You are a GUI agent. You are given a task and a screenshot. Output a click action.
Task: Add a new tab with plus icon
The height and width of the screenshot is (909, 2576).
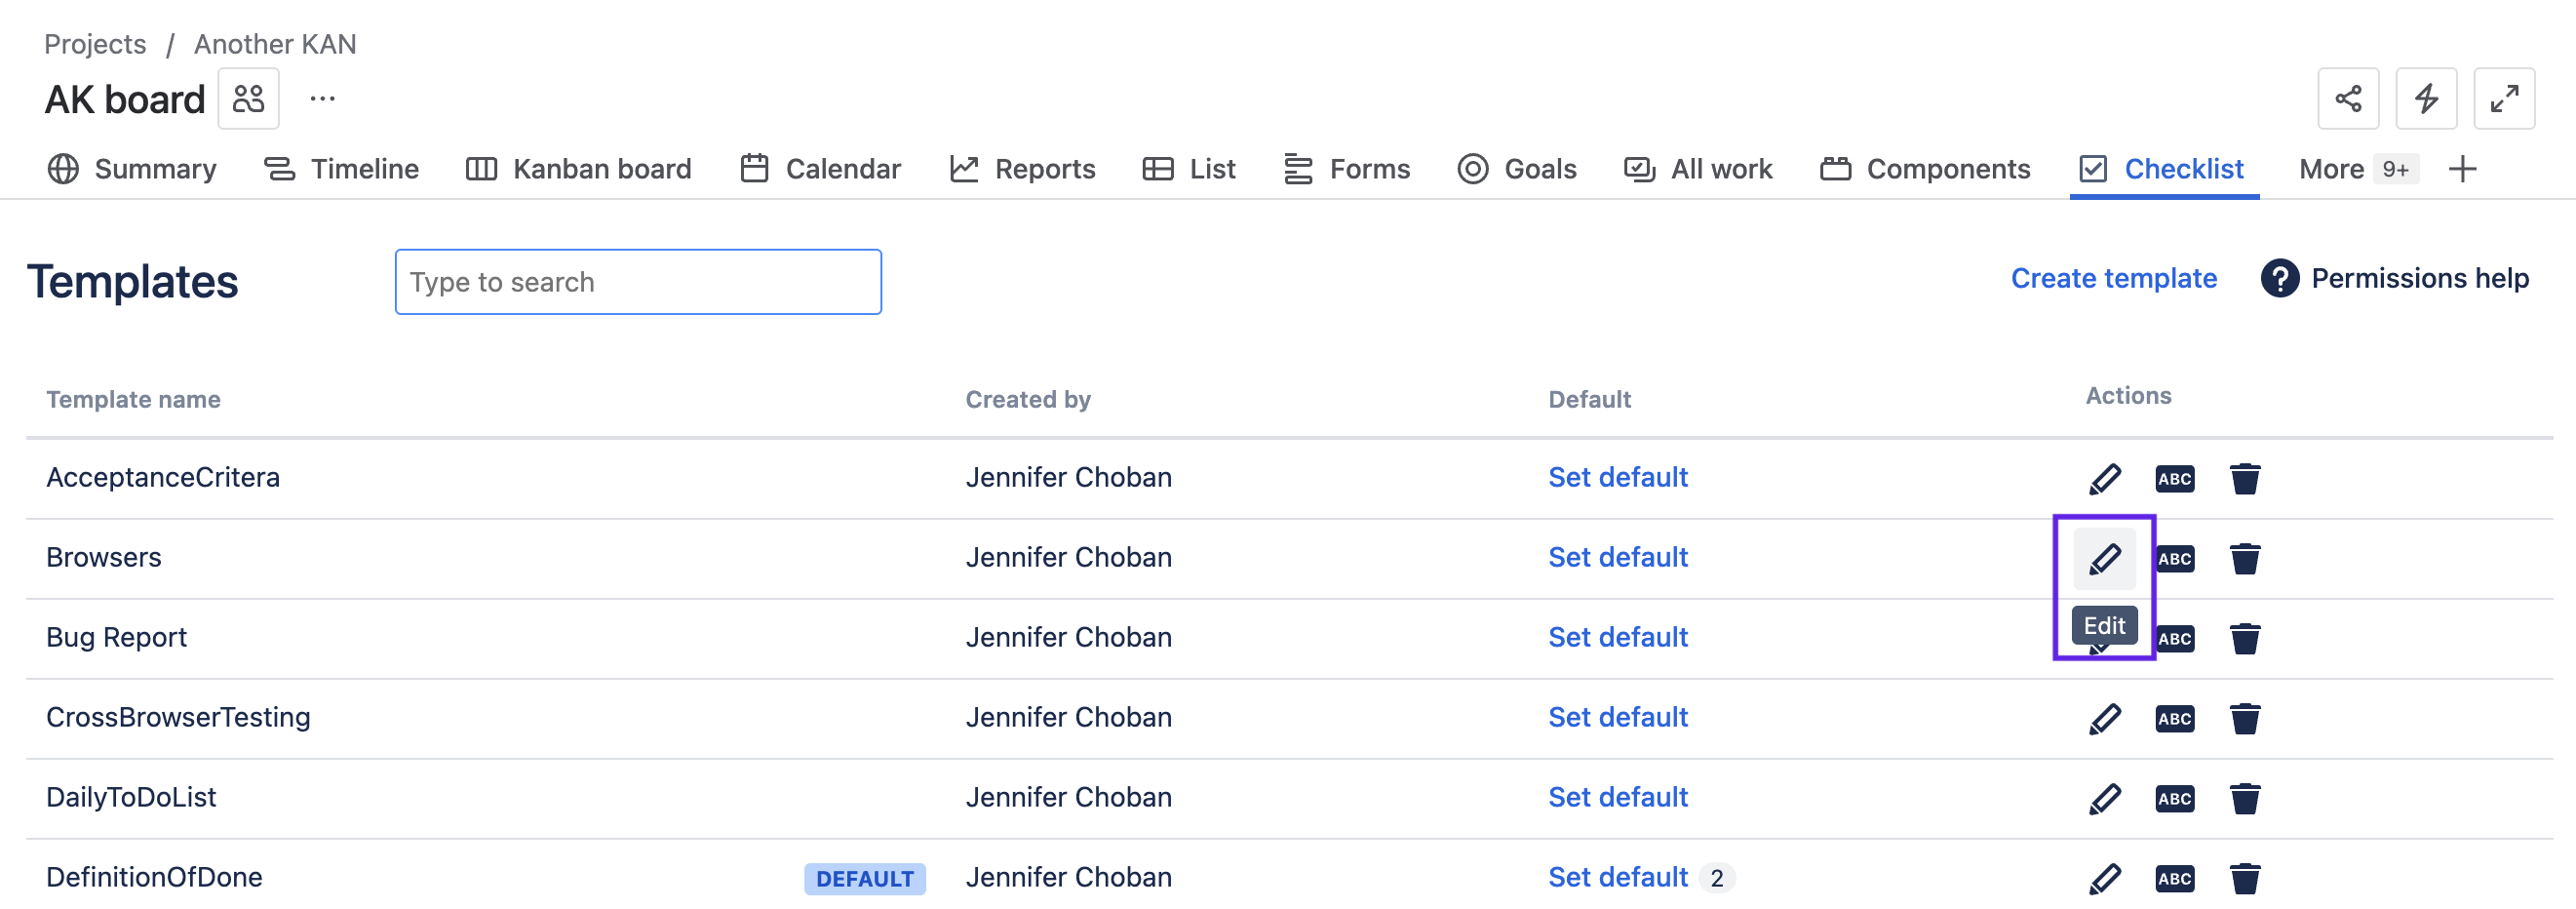tap(2462, 169)
